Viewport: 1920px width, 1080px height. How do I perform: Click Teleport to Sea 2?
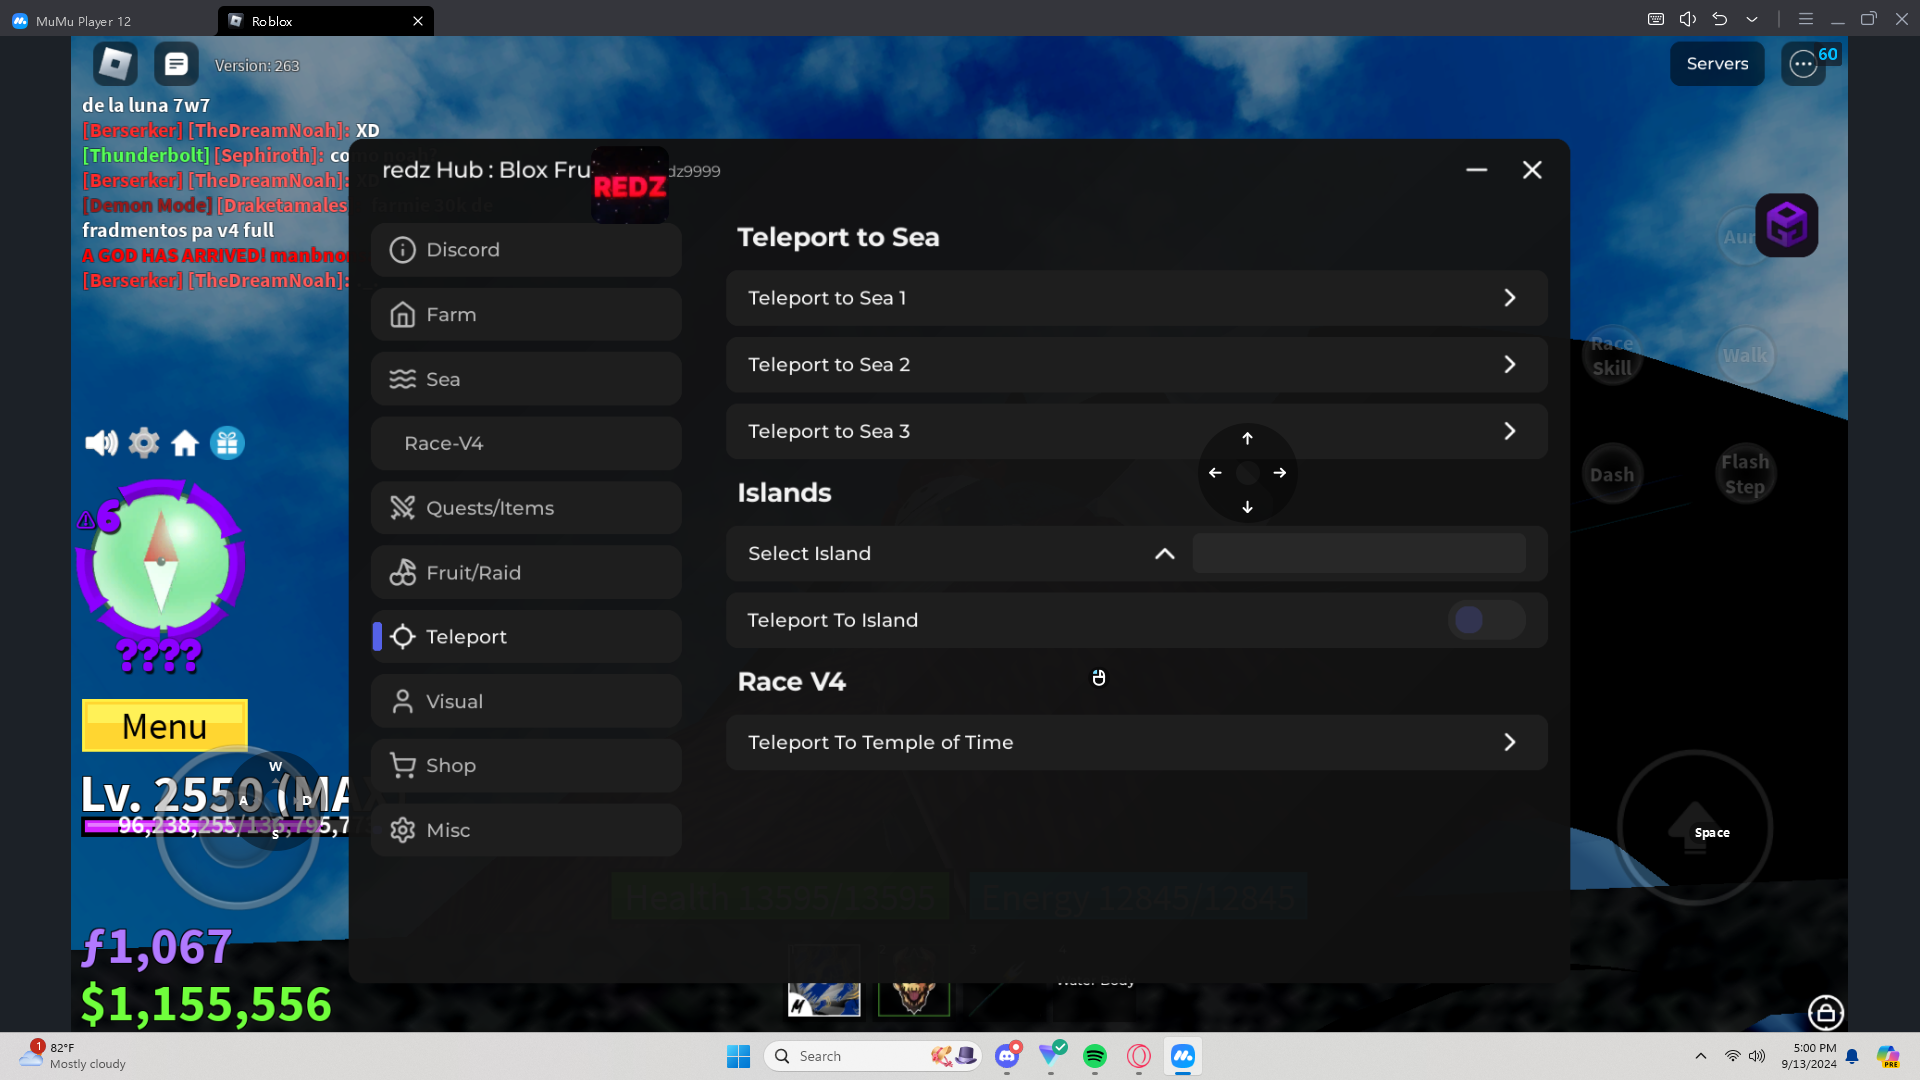[1137, 365]
